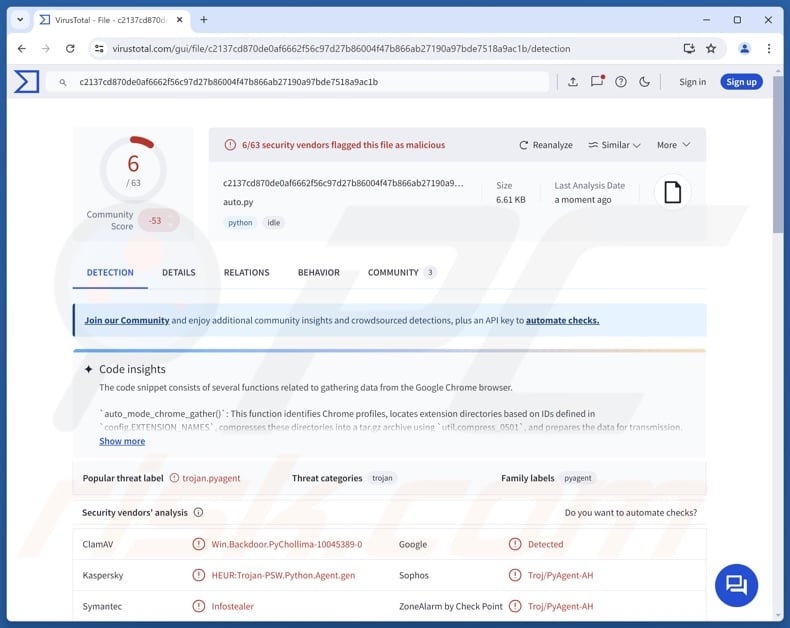The height and width of the screenshot is (628, 790).
Task: Click the trojan threat category tag
Action: [x=382, y=478]
